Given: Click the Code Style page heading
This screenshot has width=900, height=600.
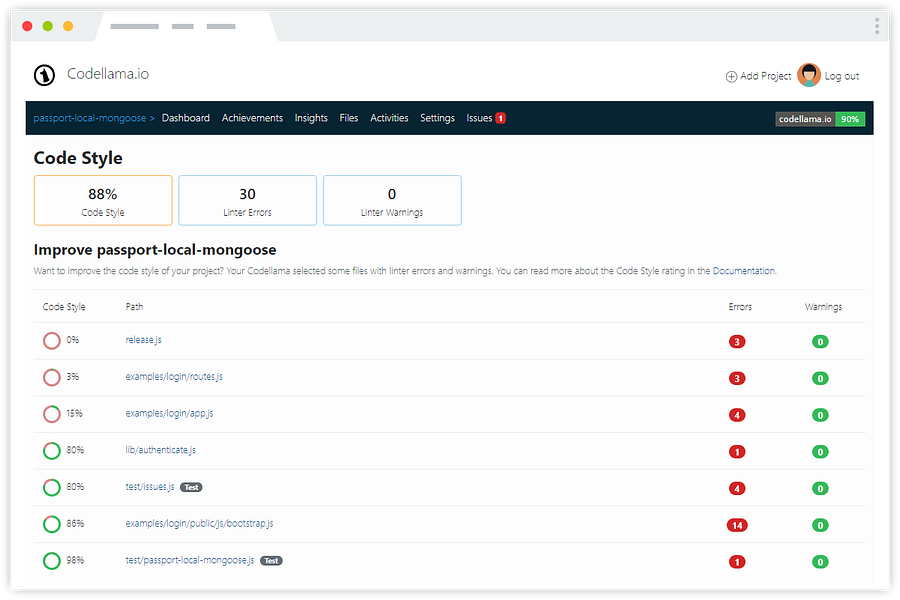Looking at the screenshot, I should [78, 158].
